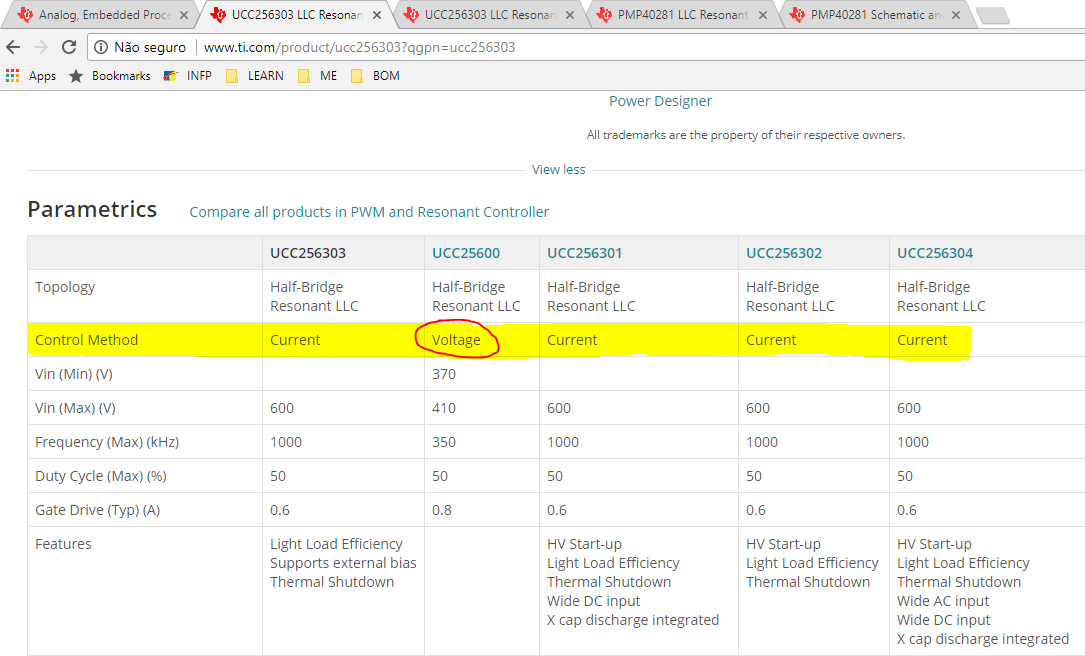Viewport: 1085px width, 656px height.
Task: Open the UCC256301 product link
Action: [x=584, y=253]
